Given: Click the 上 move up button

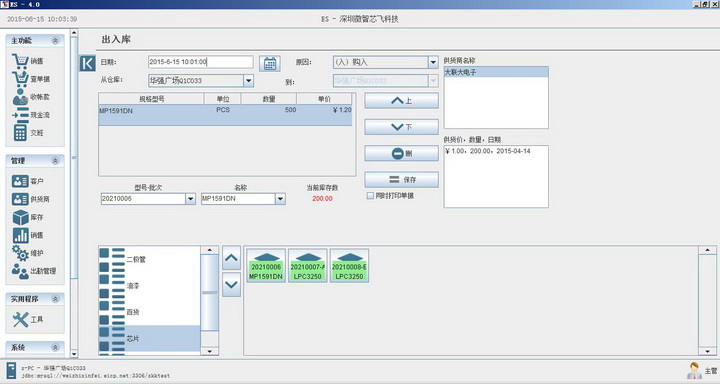Looking at the screenshot, I should (401, 101).
